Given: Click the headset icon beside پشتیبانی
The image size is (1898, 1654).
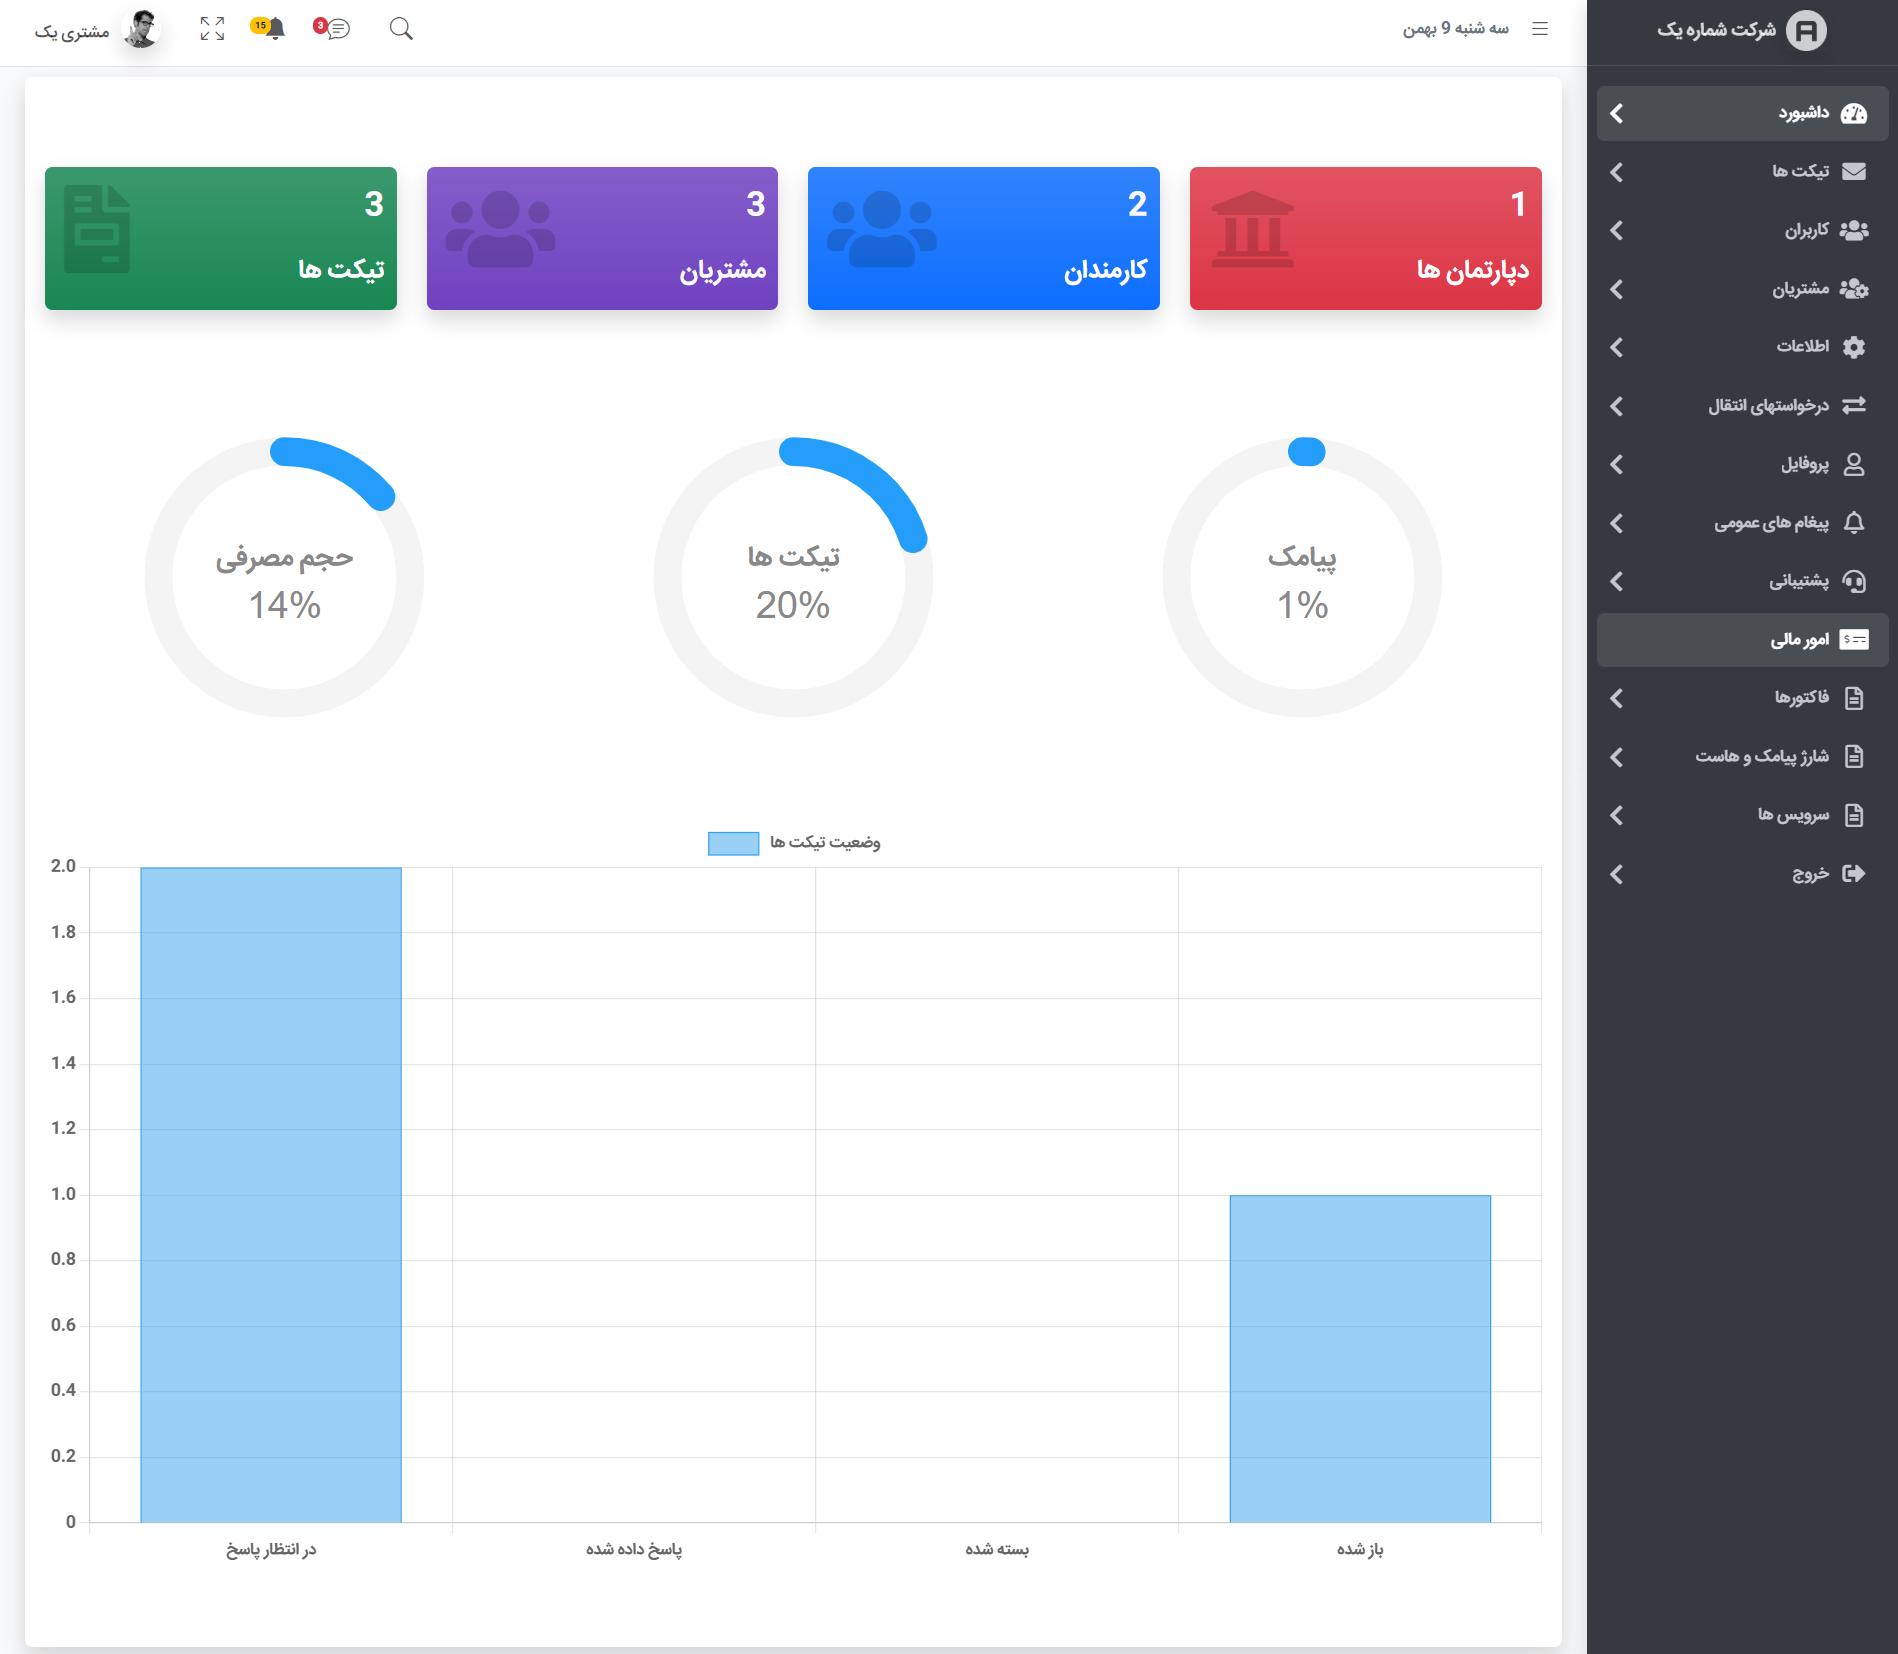Looking at the screenshot, I should pyautogui.click(x=1854, y=581).
